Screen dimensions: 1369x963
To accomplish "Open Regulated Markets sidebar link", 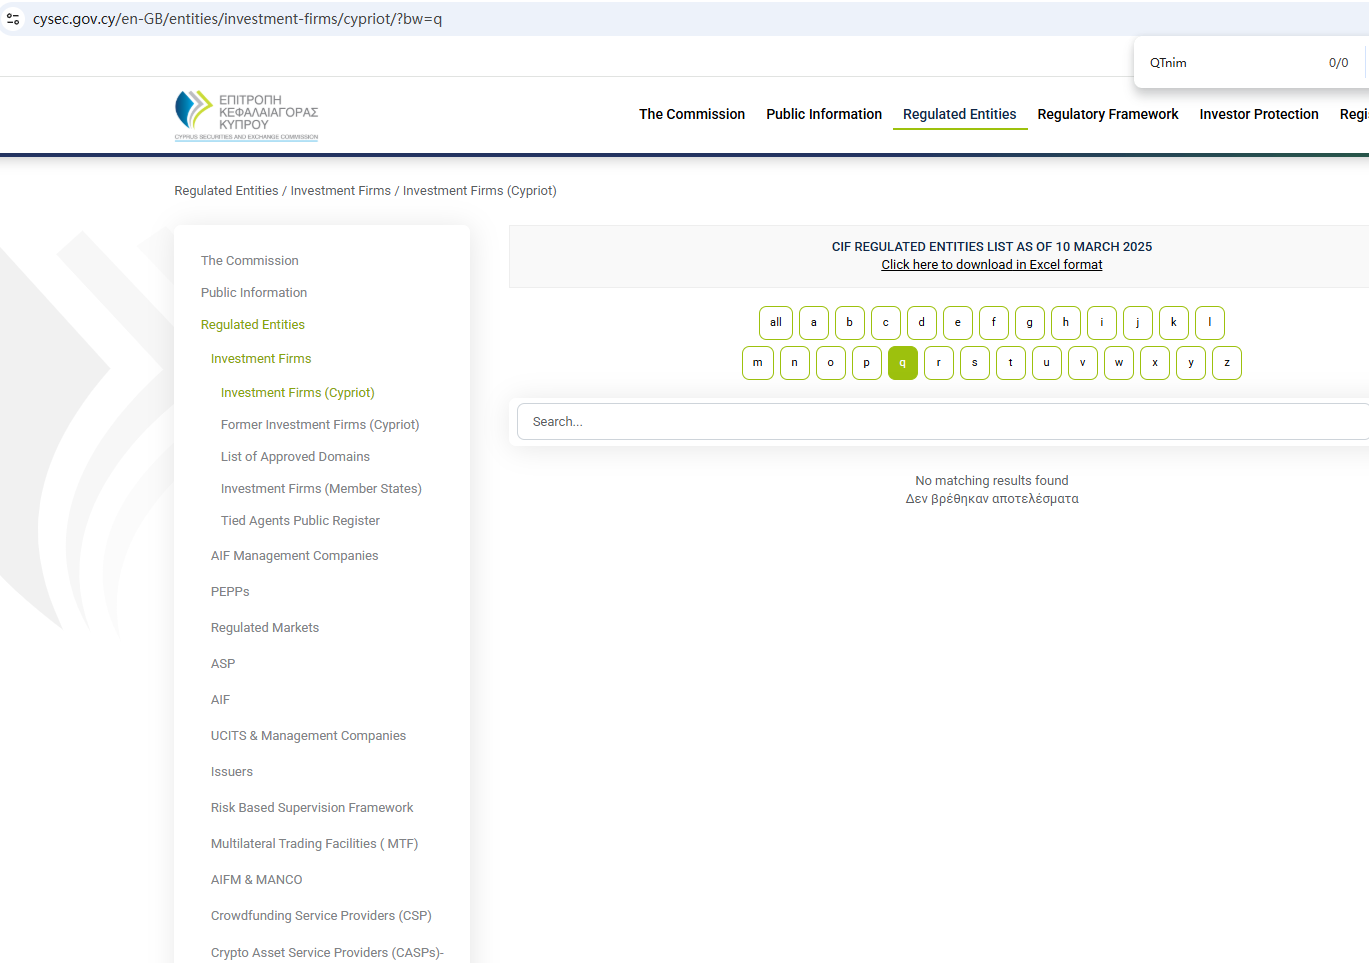I will click(265, 628).
